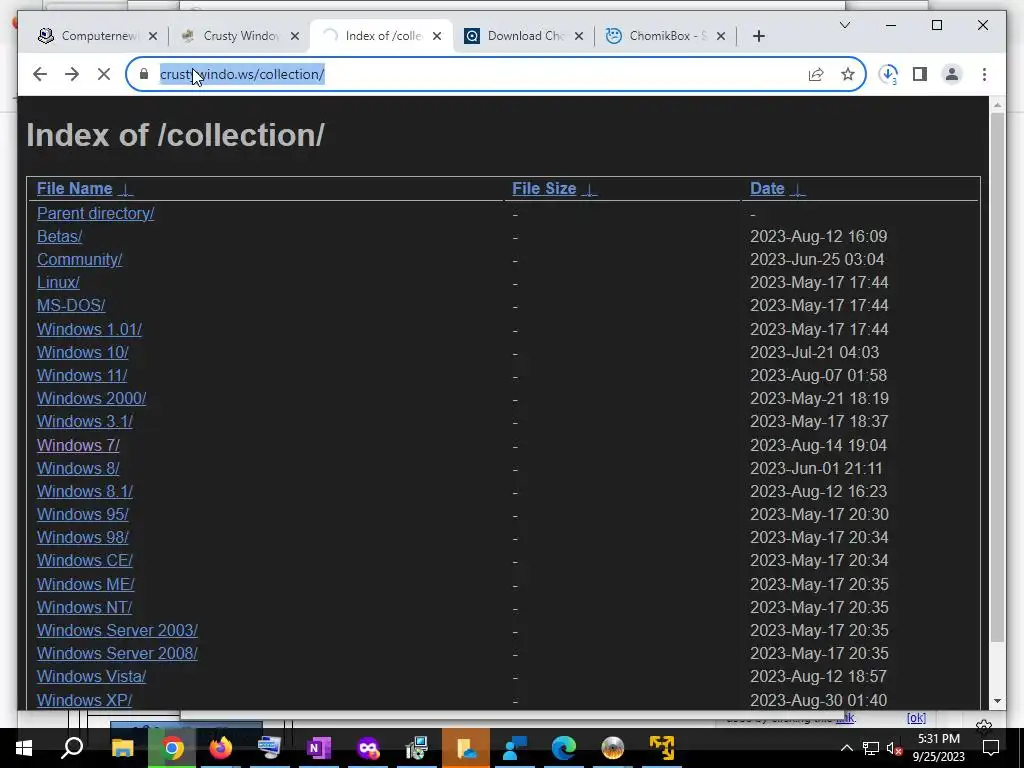Bookmark this page with the star

pos(848,74)
